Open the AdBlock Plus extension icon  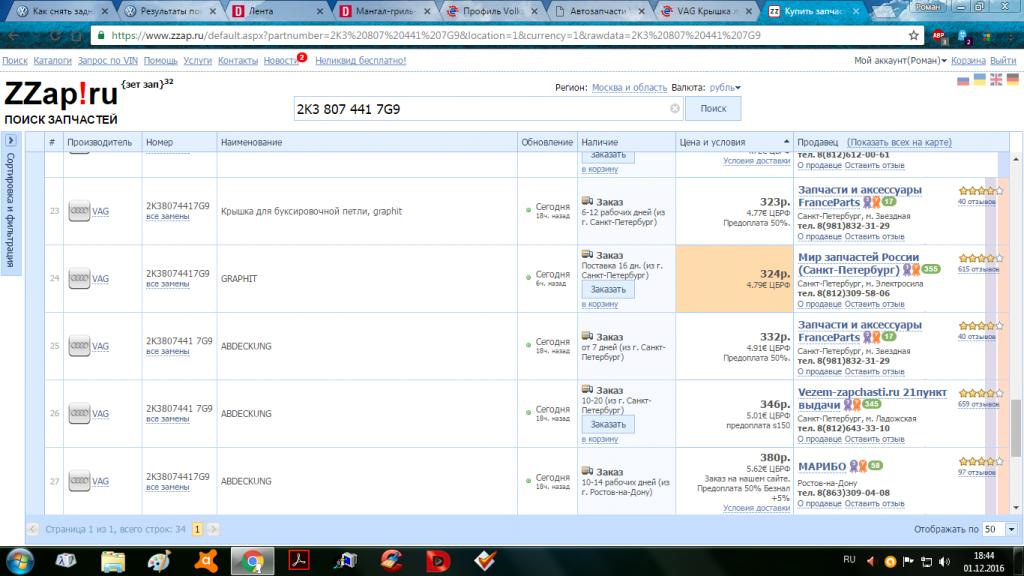pyautogui.click(x=938, y=36)
